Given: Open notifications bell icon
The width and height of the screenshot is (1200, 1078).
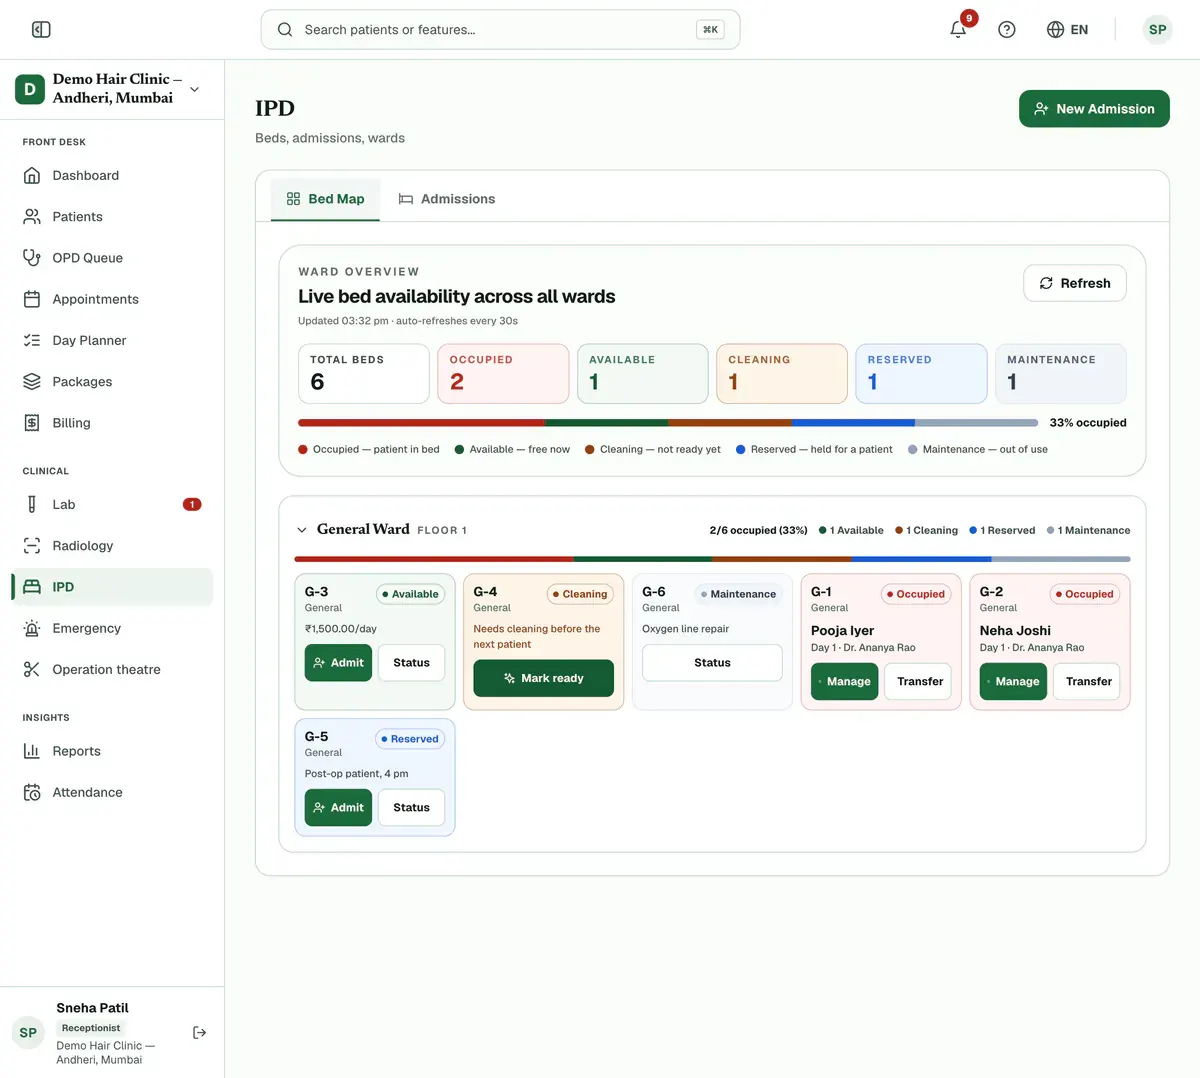Looking at the screenshot, I should tap(958, 29).
